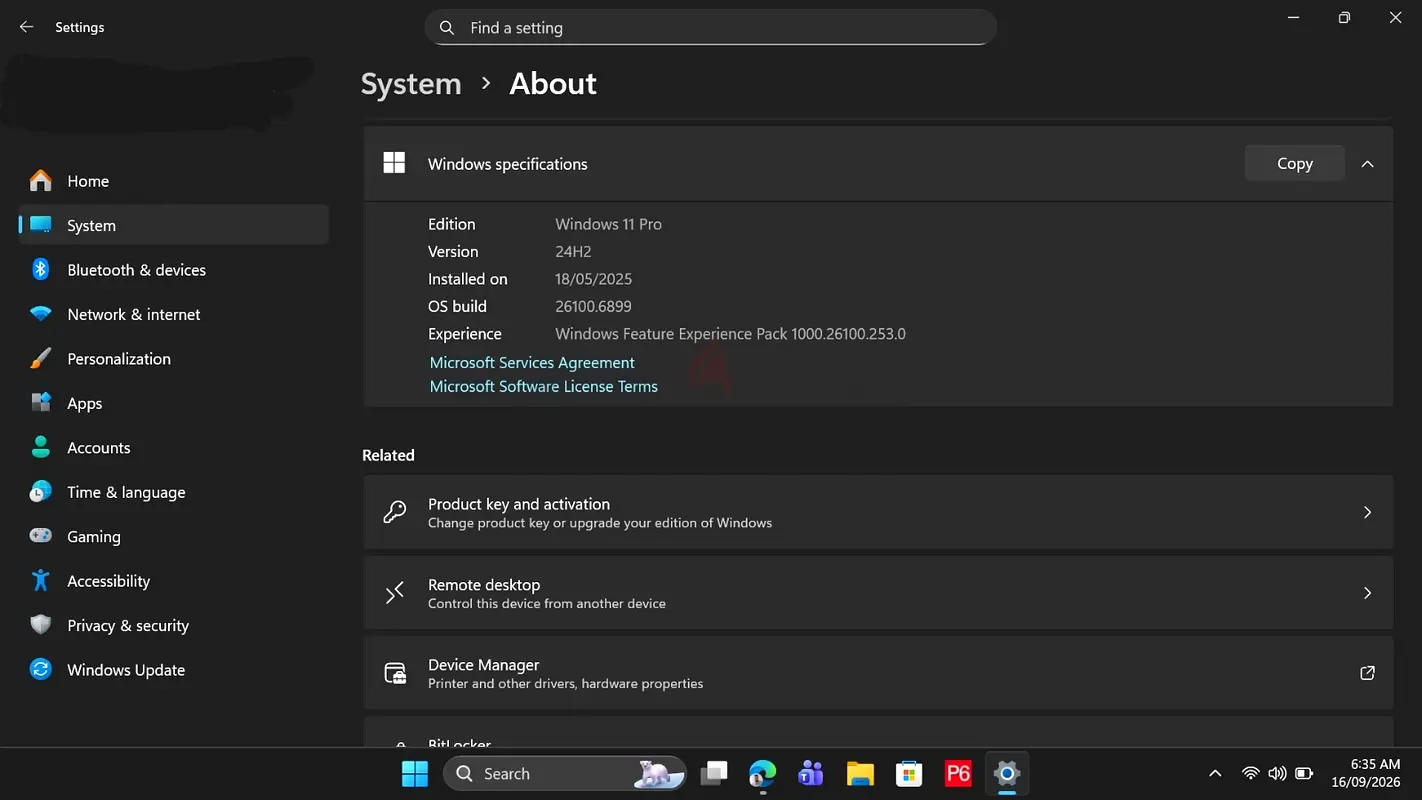Open Accounts settings page
The height and width of the screenshot is (800, 1422).
[x=174, y=448]
